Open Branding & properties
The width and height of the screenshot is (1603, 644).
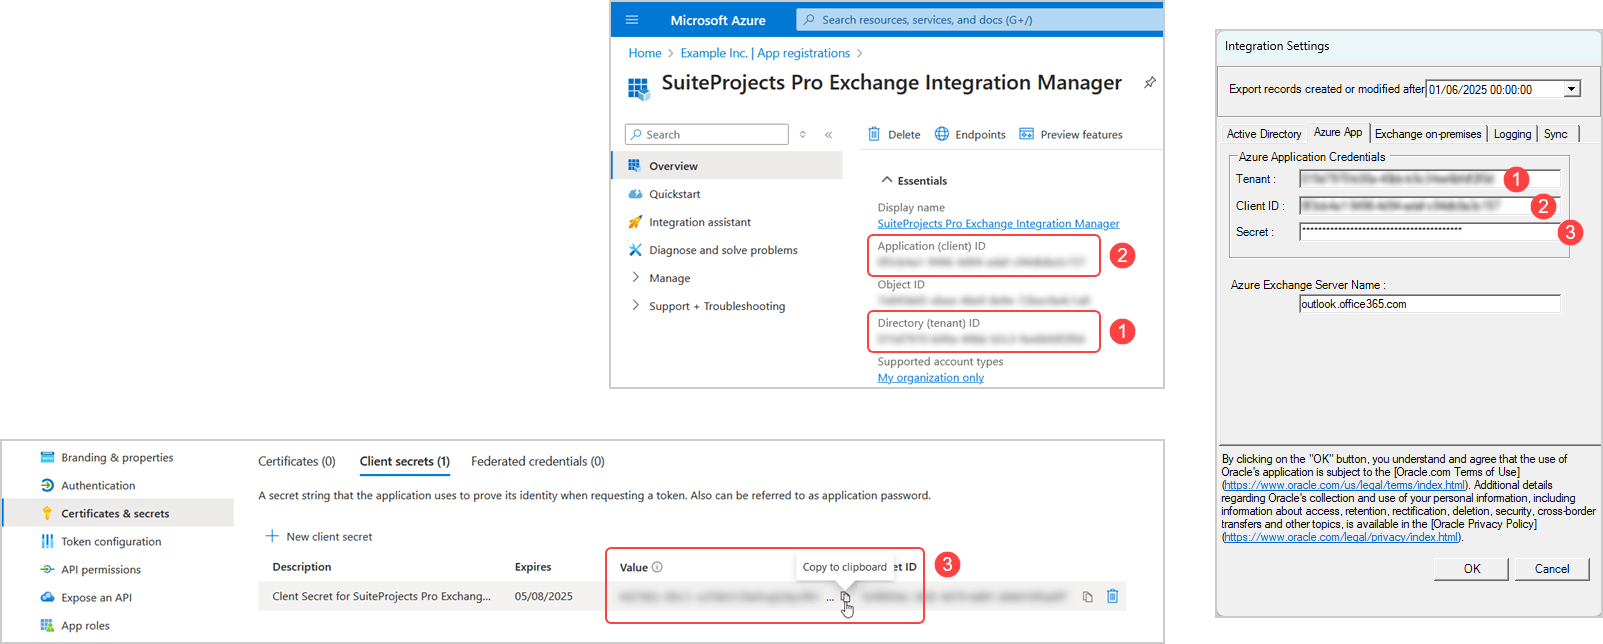[106, 458]
